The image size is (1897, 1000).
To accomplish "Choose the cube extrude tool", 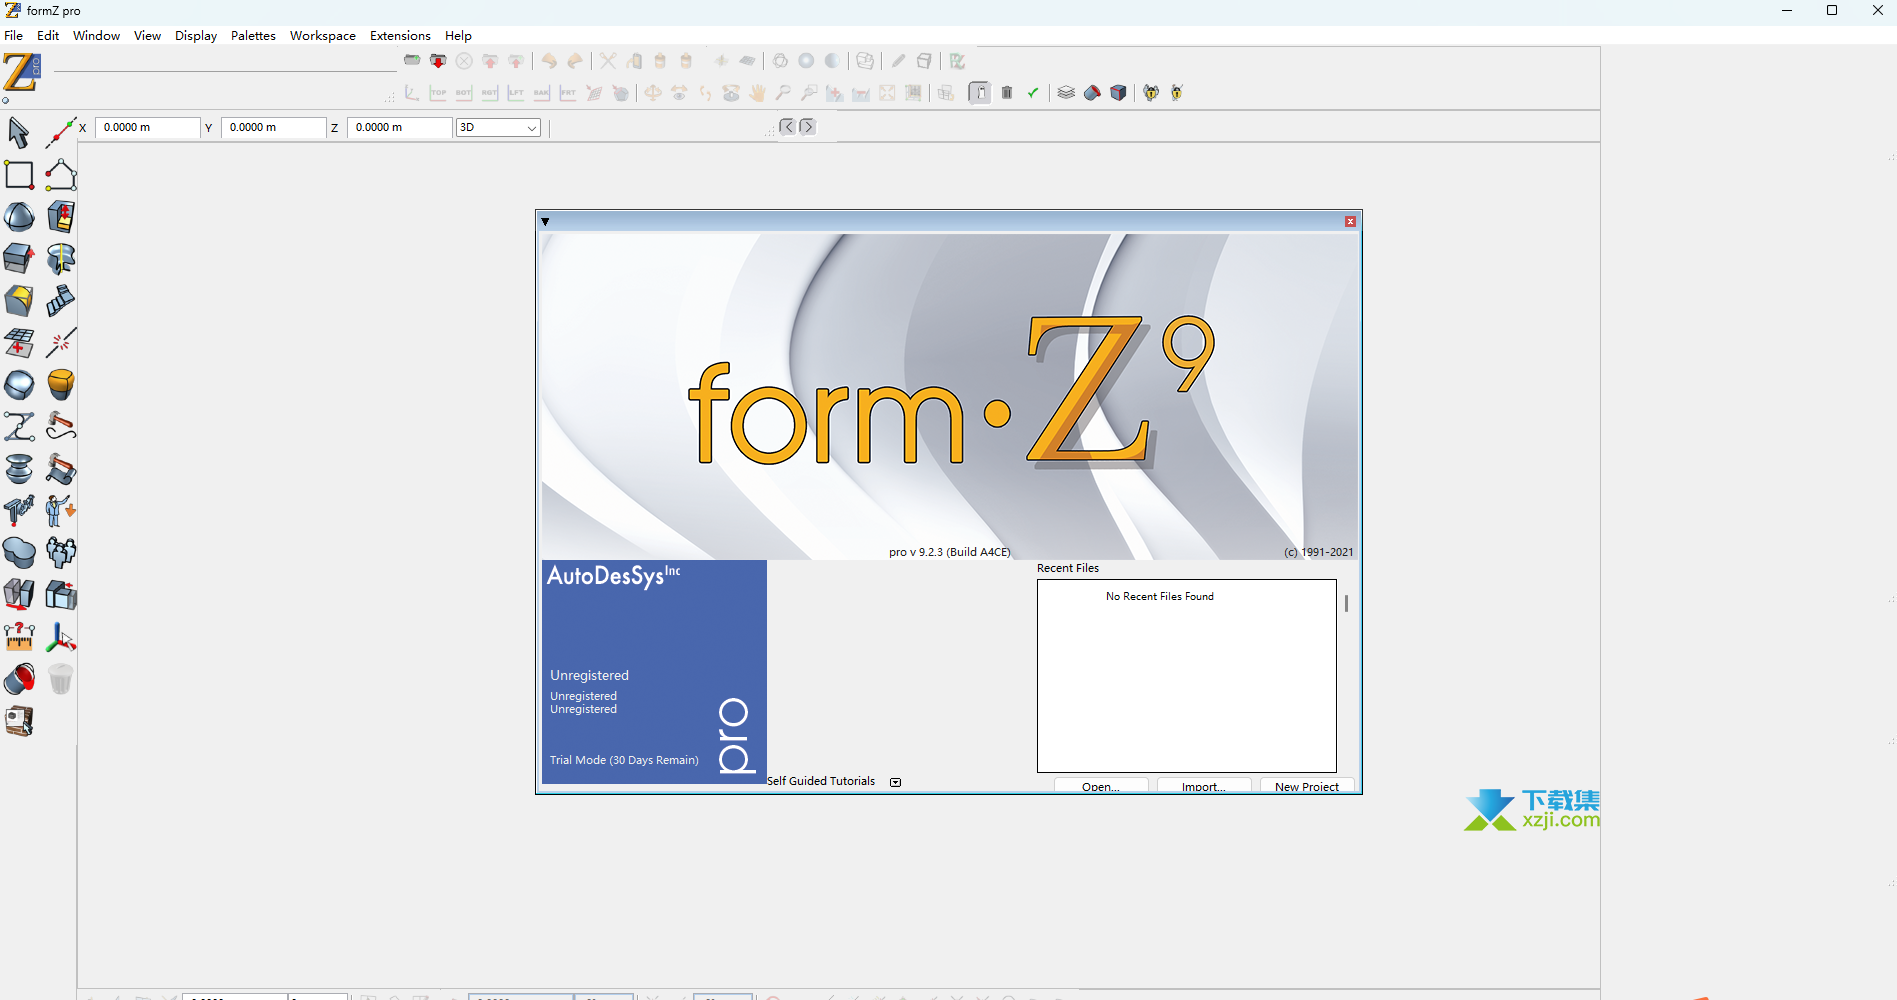I will coord(19,258).
